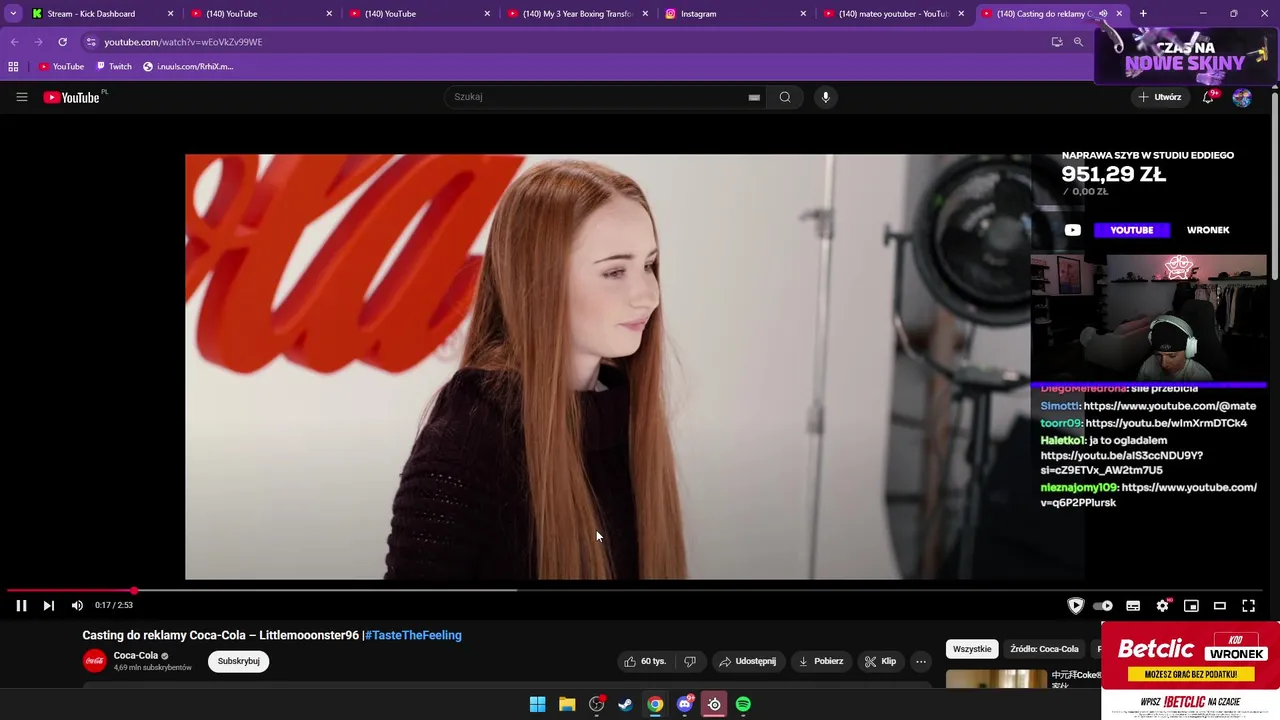Open YouTube notifications bell
Screen dimensions: 1280x720
click(x=1209, y=97)
